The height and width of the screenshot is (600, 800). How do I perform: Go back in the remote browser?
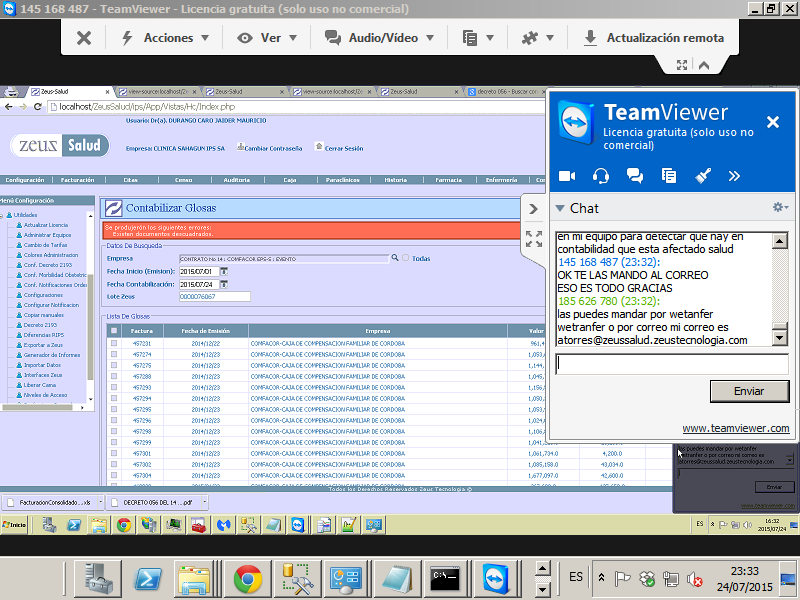tap(8, 107)
